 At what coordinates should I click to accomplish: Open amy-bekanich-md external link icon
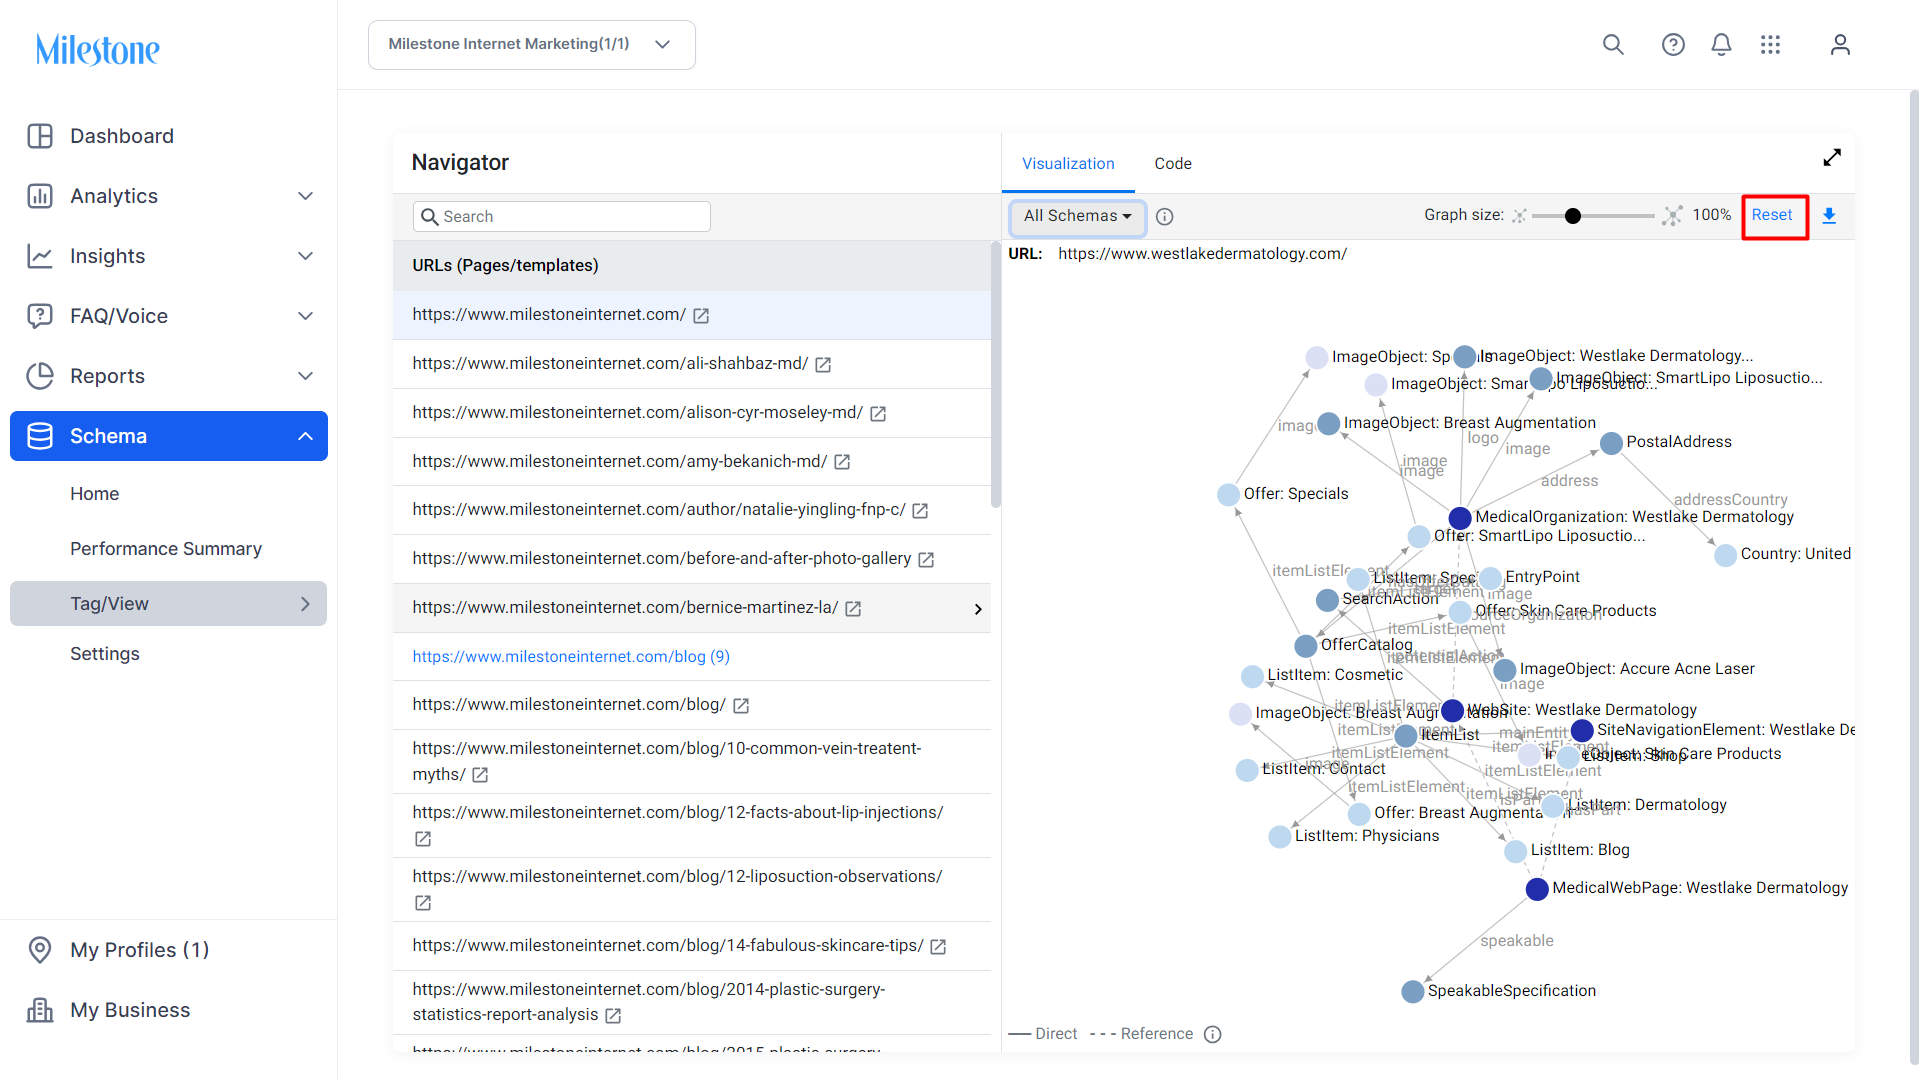click(842, 462)
